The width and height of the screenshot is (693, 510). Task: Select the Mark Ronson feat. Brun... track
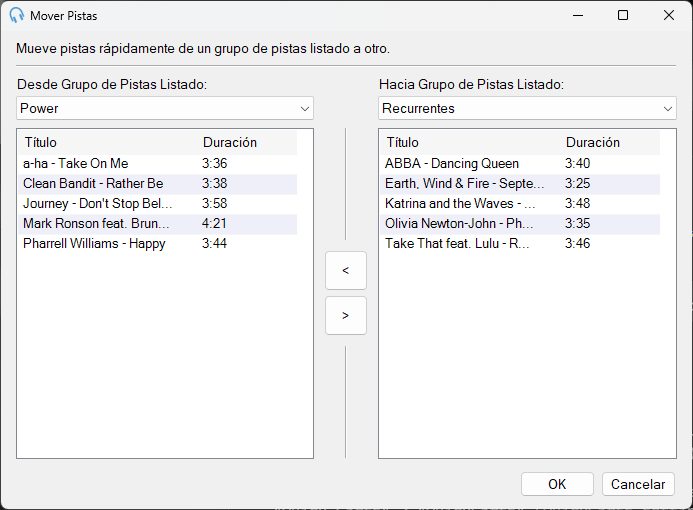coord(157,223)
